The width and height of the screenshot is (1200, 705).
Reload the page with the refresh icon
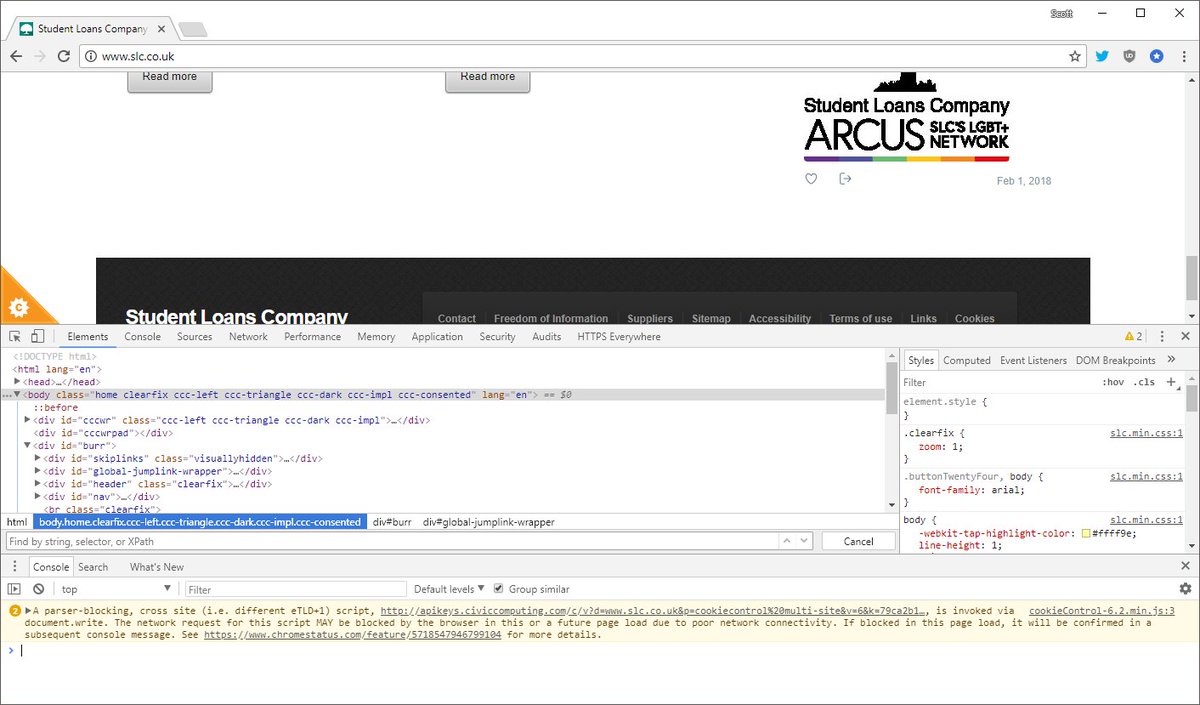64,57
